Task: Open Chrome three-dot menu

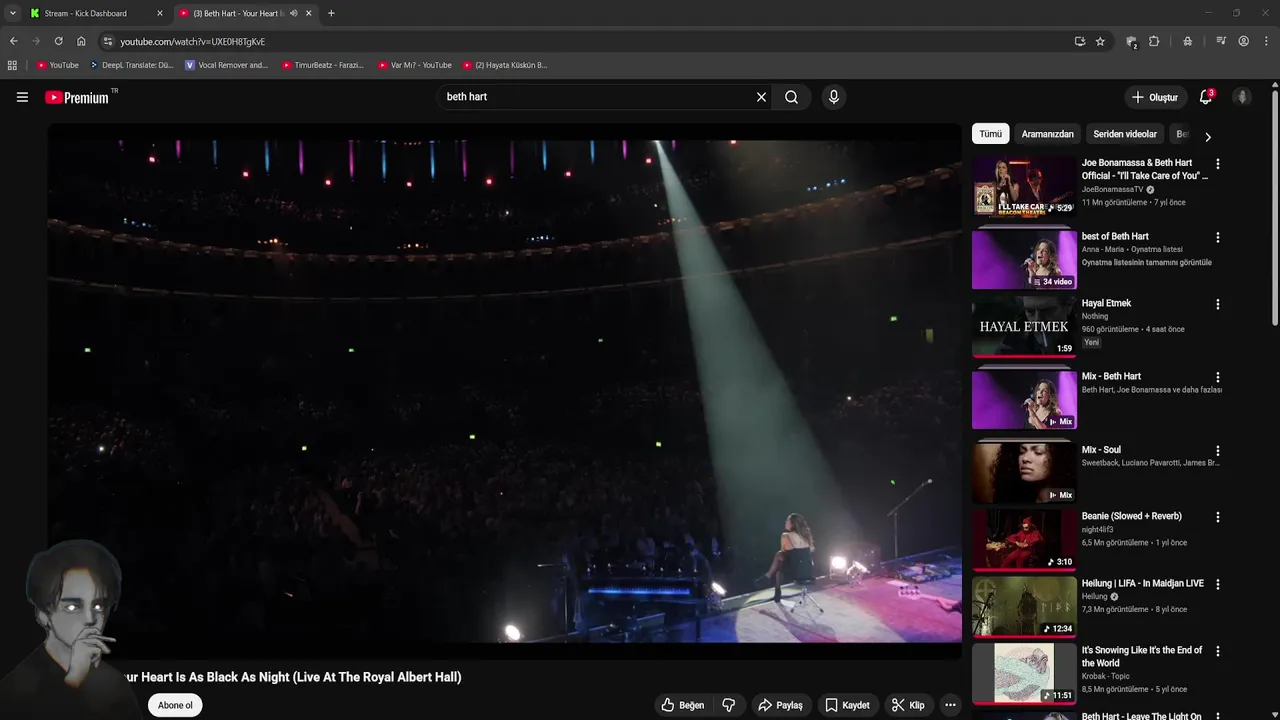Action: [x=1266, y=41]
